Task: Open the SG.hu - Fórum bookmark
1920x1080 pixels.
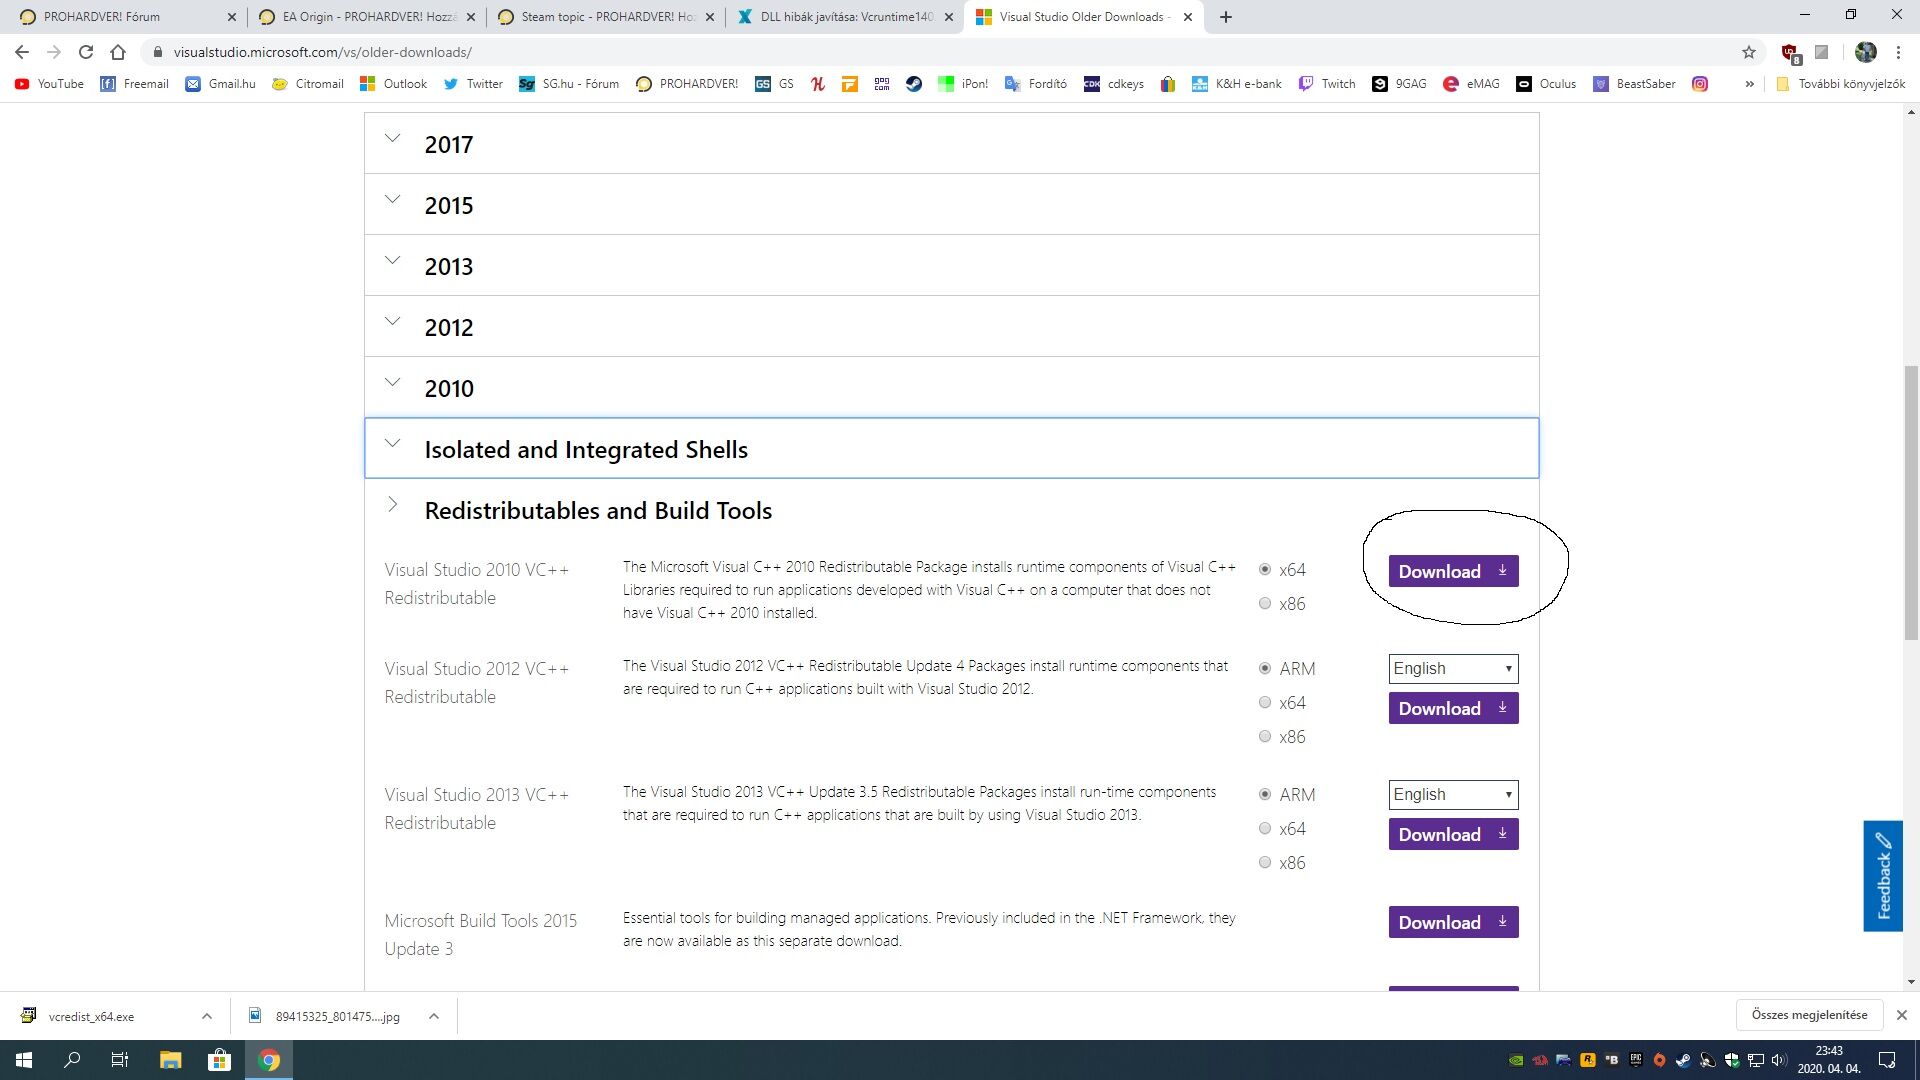Action: click(x=569, y=84)
